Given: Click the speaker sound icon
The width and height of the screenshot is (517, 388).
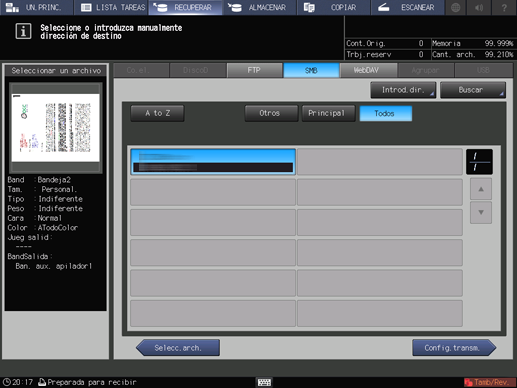Looking at the screenshot, I should coord(479,7).
